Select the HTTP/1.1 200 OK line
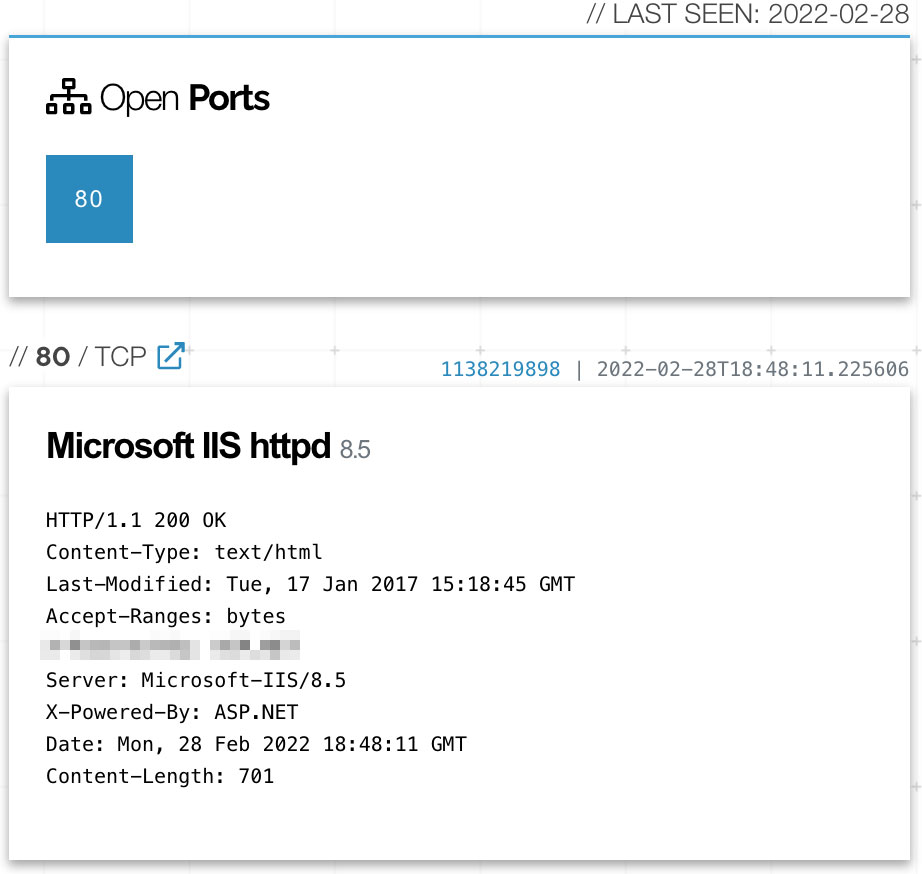 pos(136,520)
